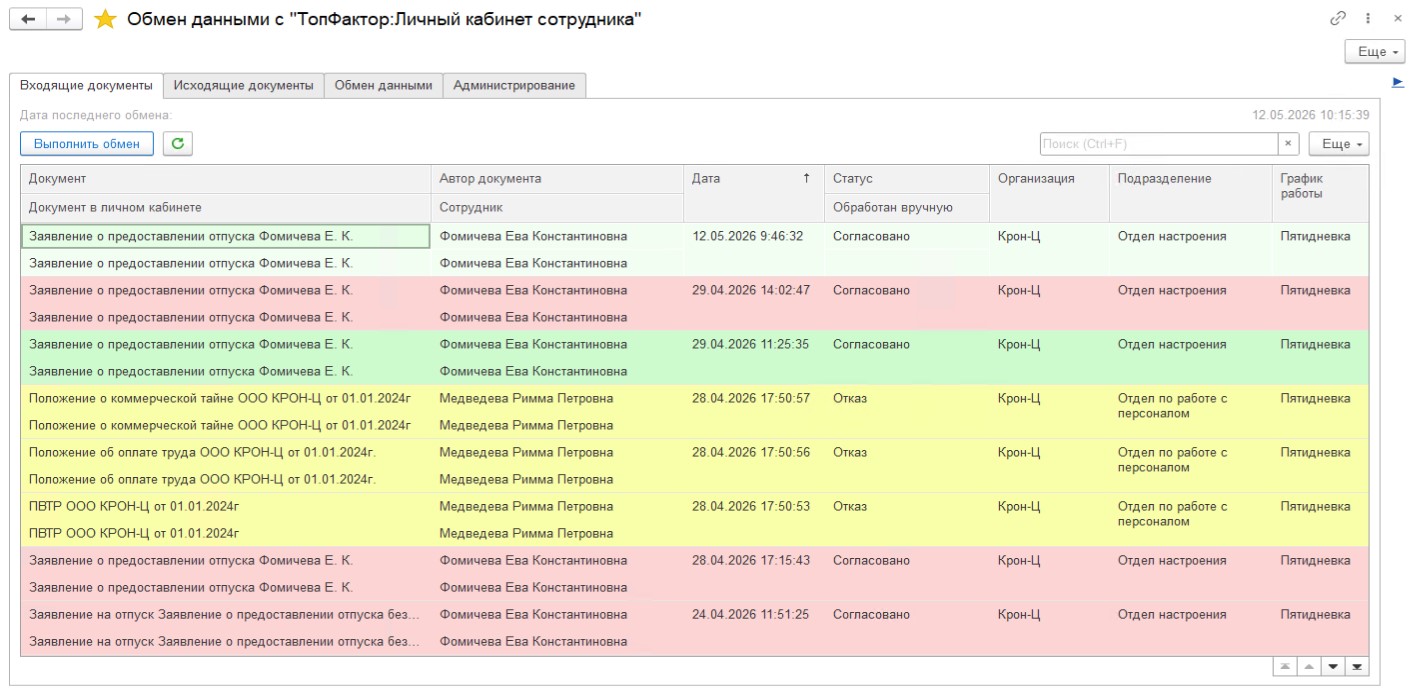Select the document dated 12.05.2026 9:46:32
The height and width of the screenshot is (694, 1414).
tap(694, 250)
